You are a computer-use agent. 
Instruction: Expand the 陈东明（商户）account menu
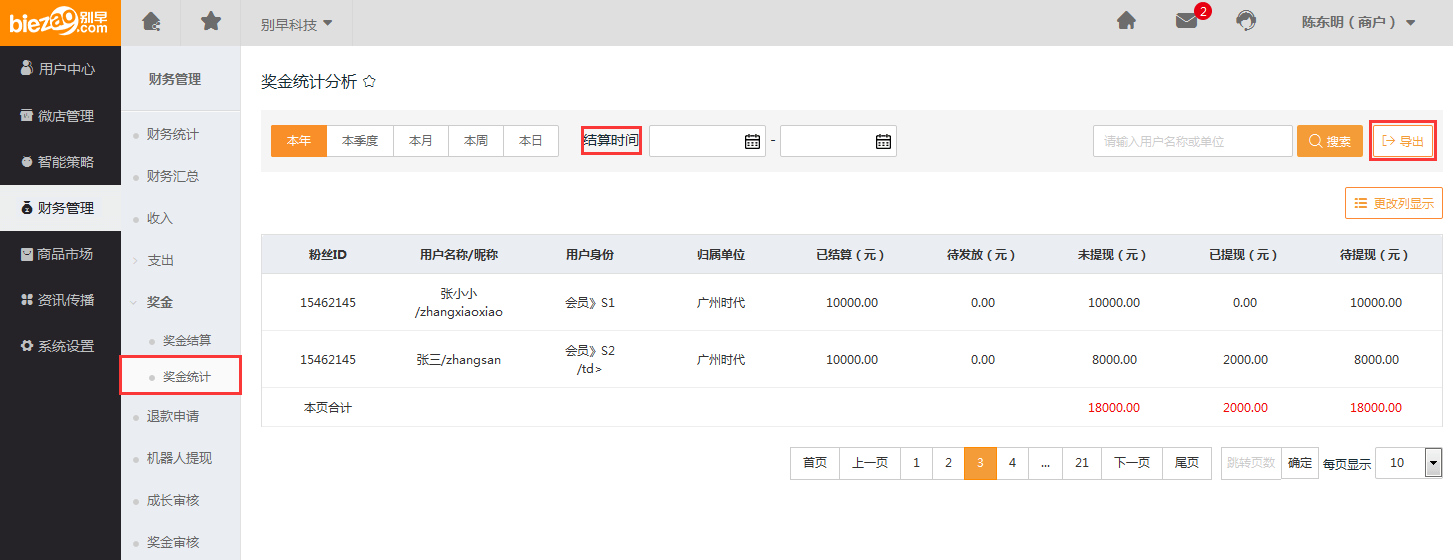[1358, 22]
